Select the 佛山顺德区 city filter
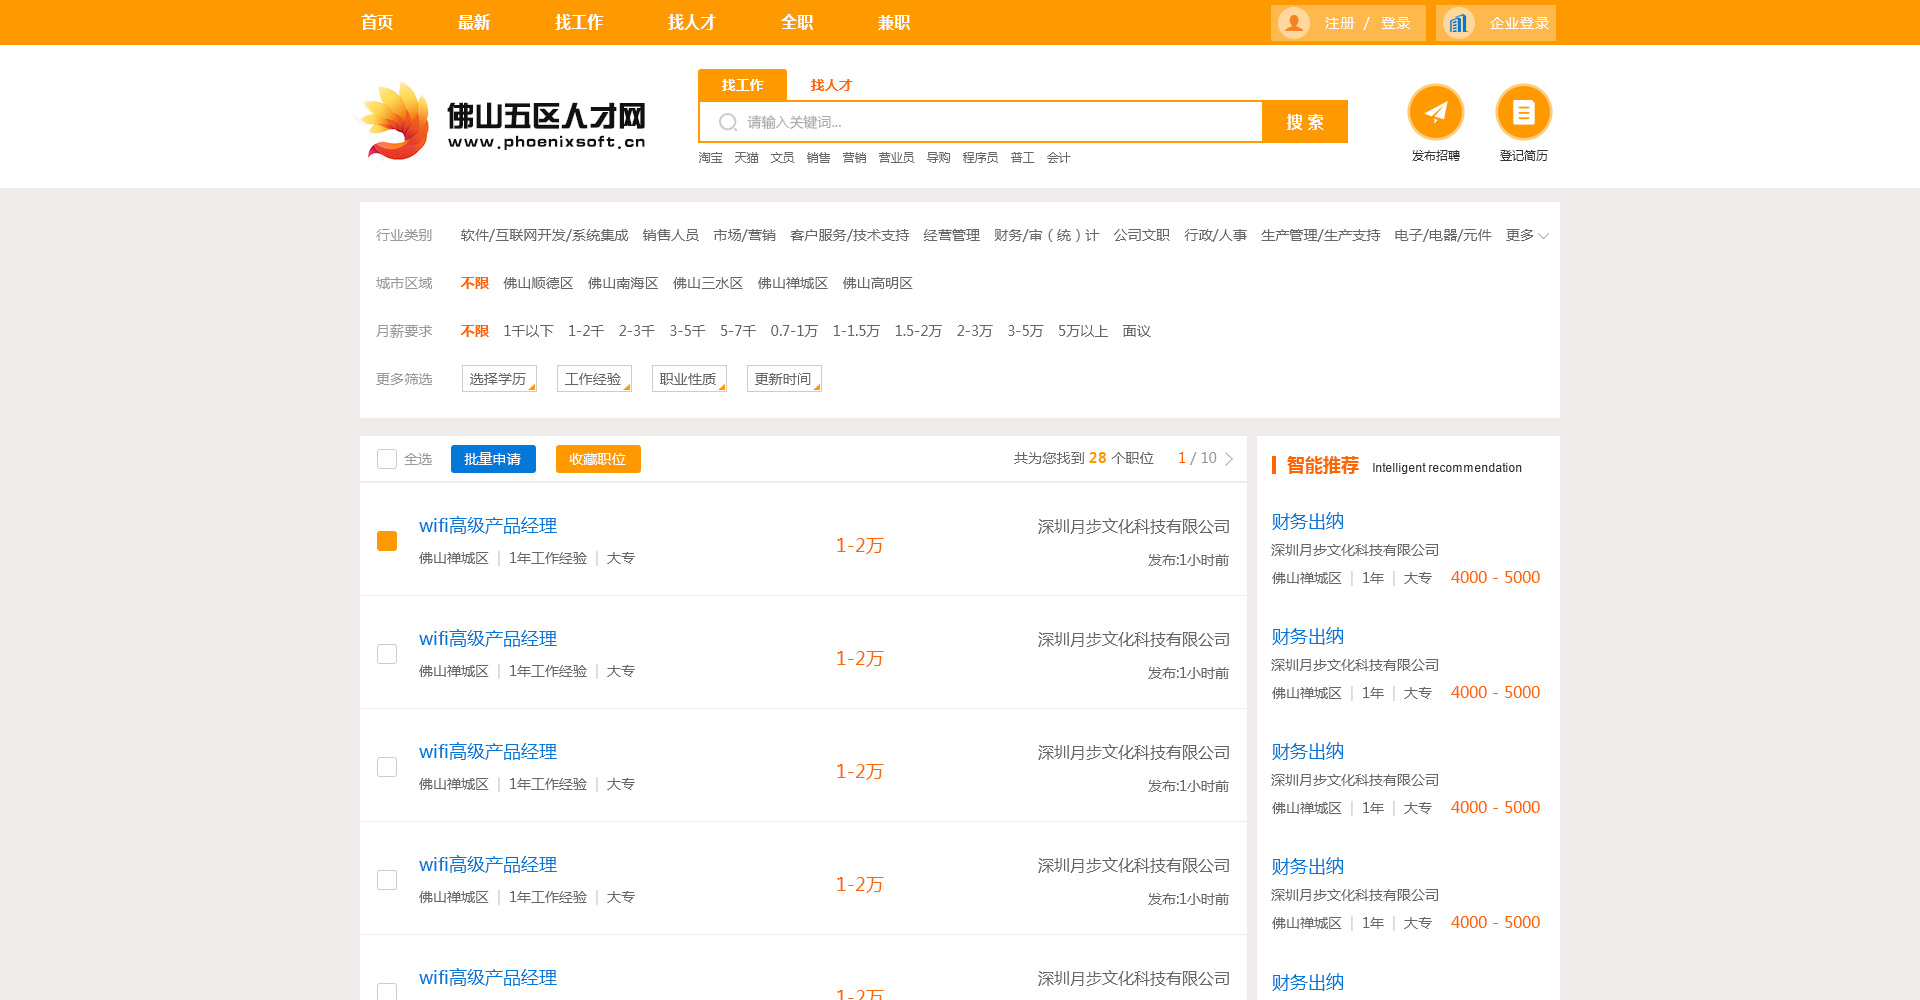This screenshot has width=1920, height=1000. pos(538,284)
